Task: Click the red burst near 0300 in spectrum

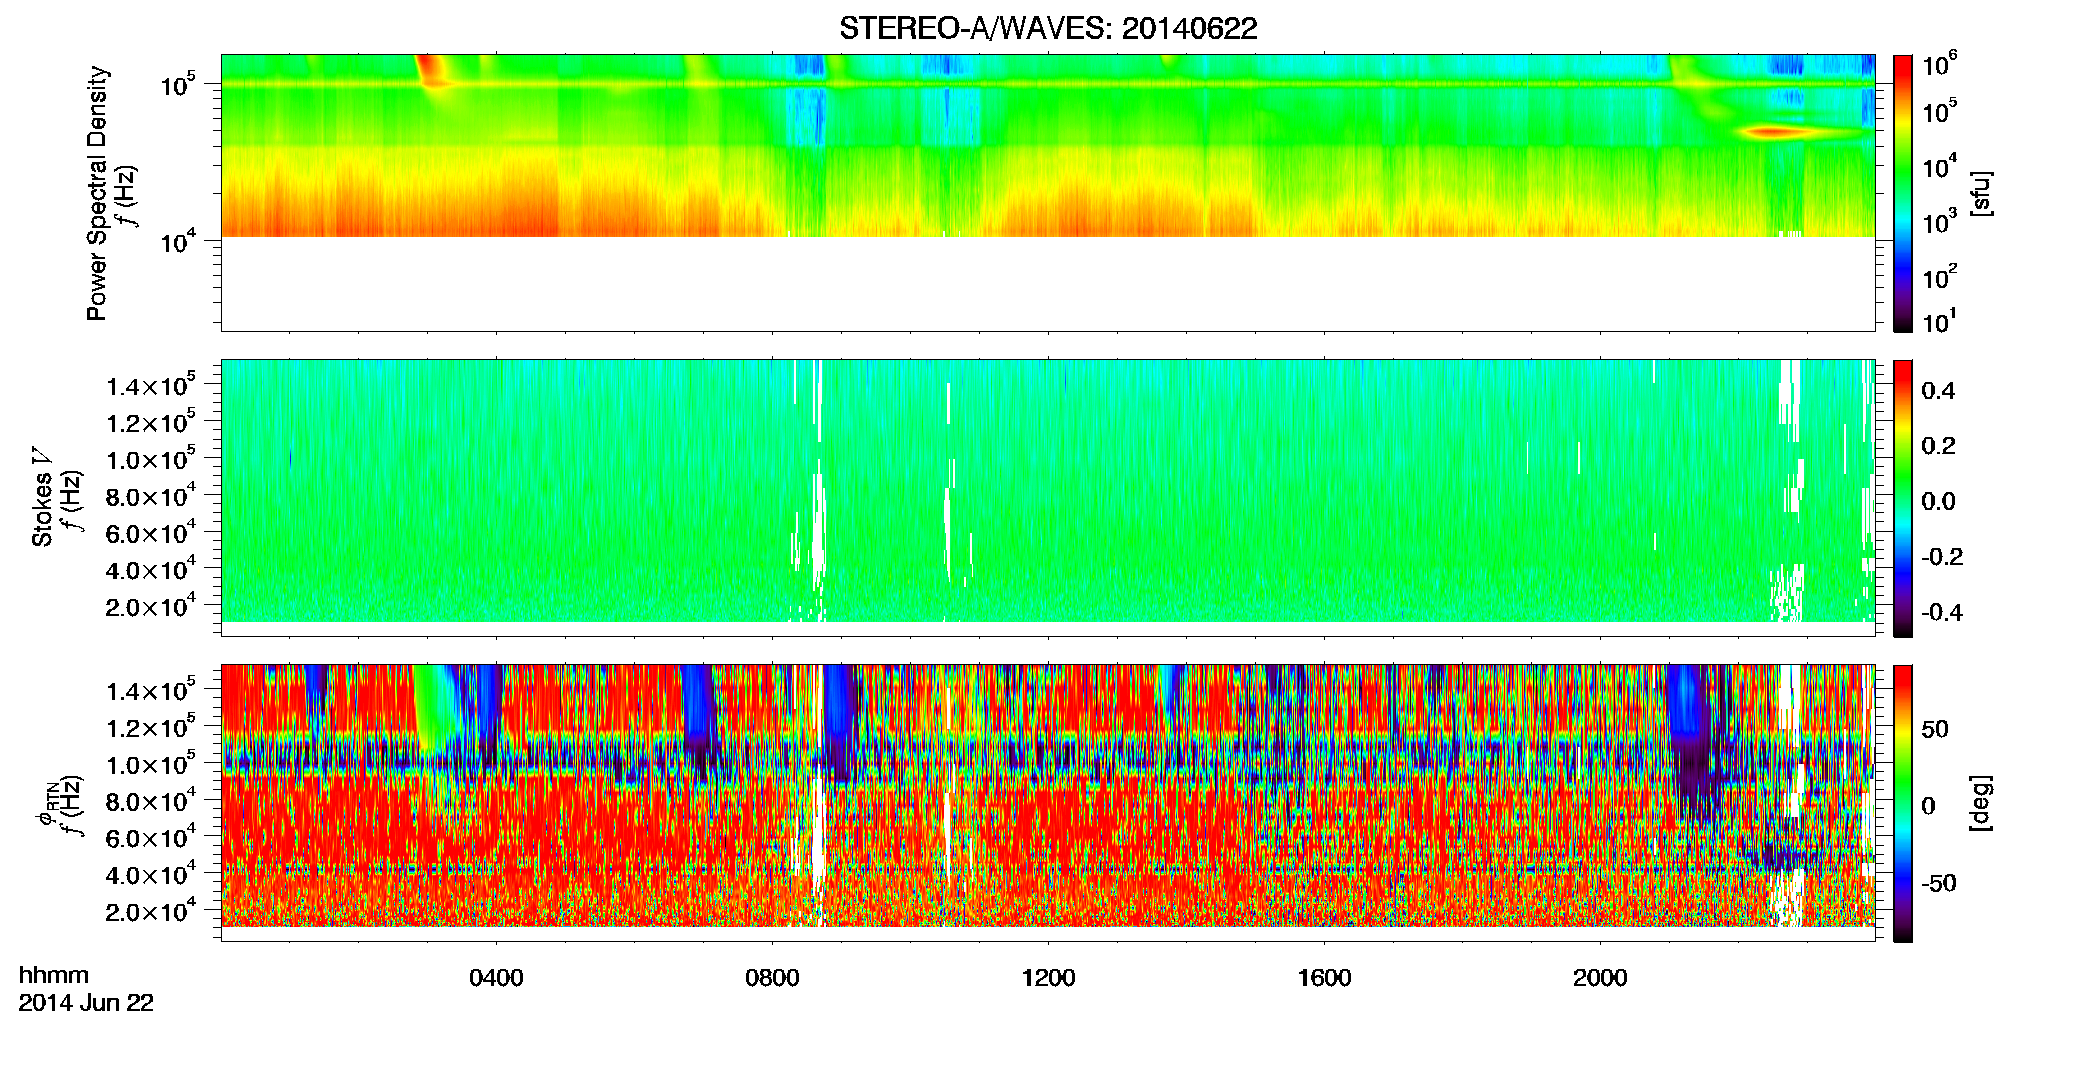Action: click(x=433, y=72)
